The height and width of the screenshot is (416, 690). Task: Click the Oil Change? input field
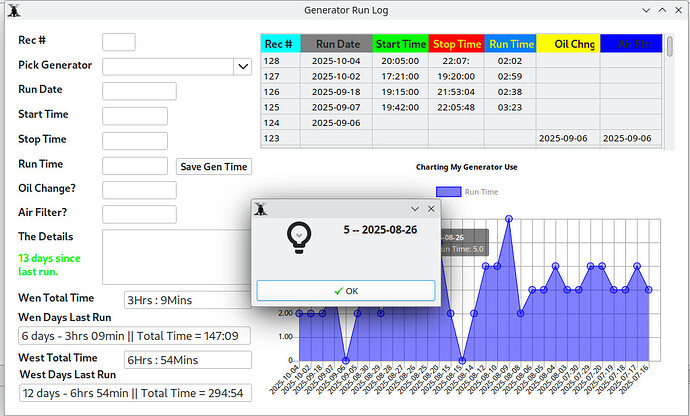click(x=139, y=190)
